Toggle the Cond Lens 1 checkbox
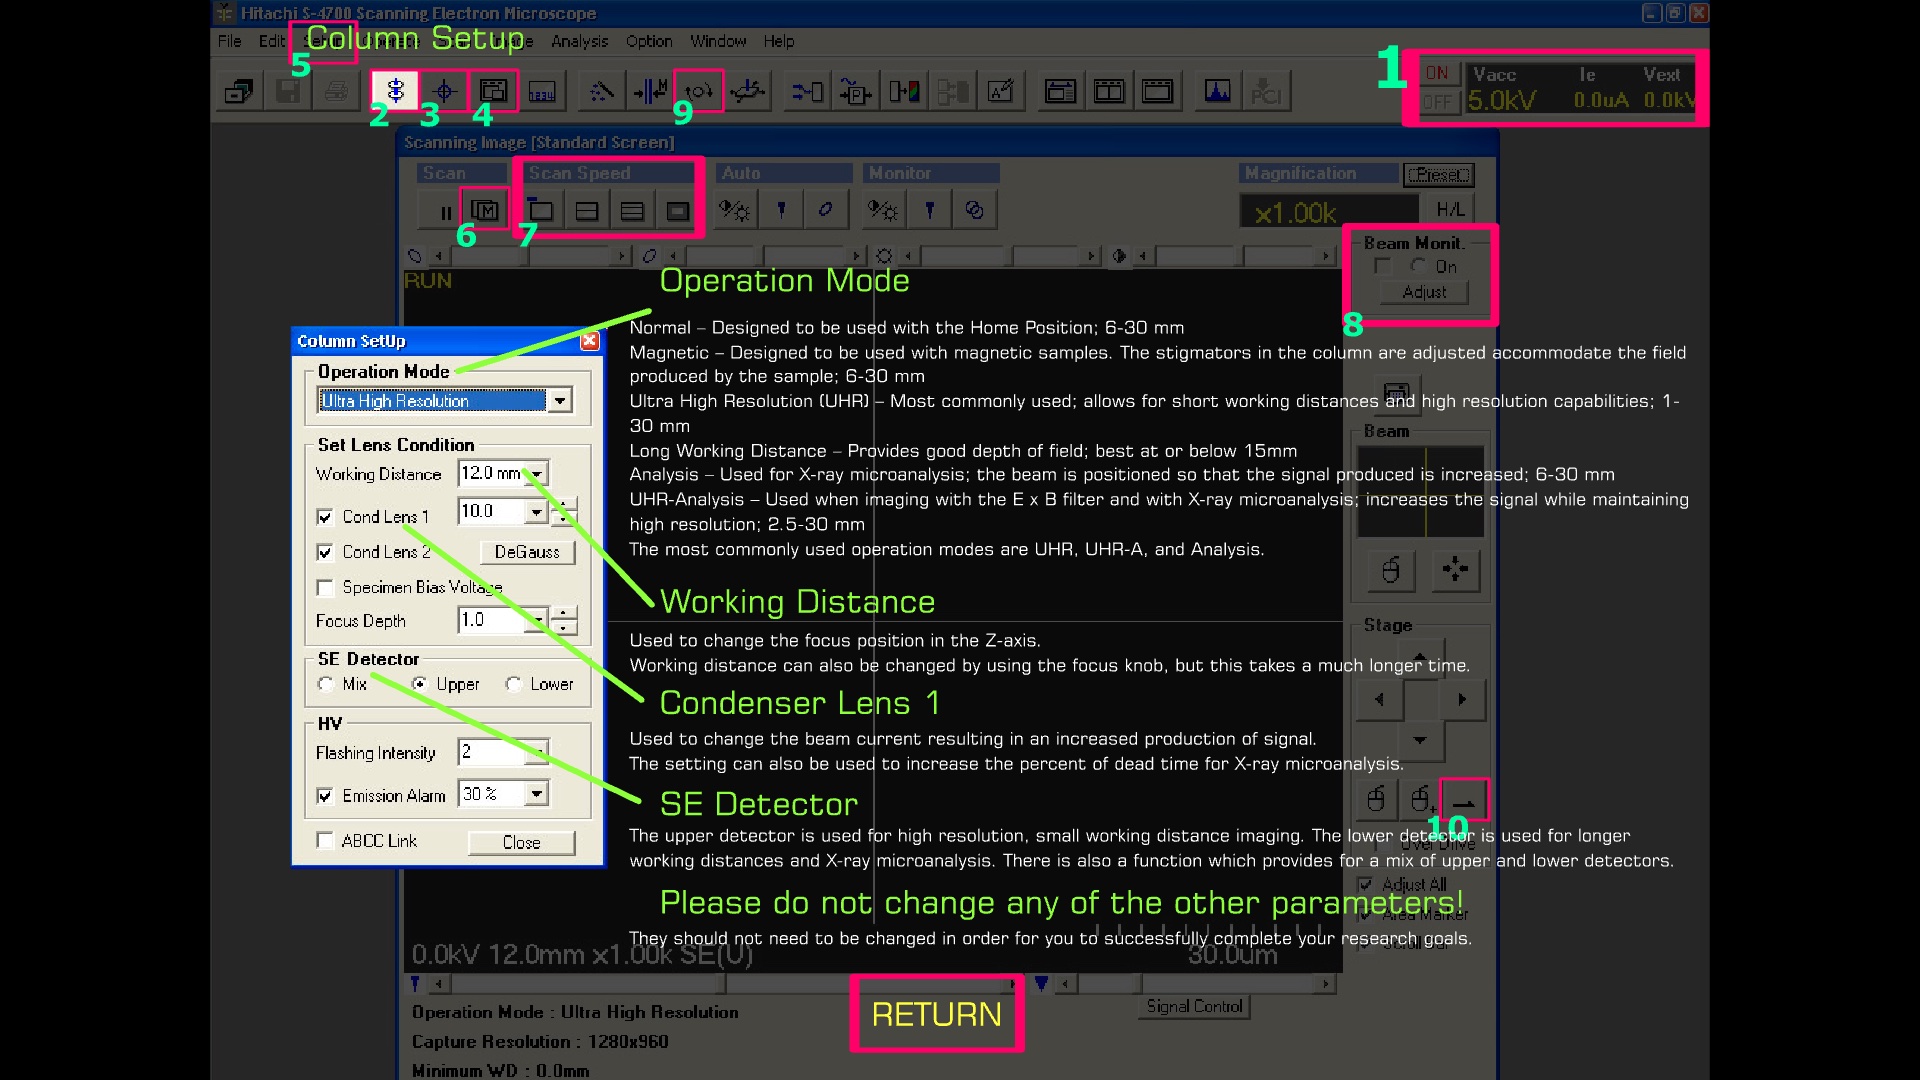 (325, 517)
